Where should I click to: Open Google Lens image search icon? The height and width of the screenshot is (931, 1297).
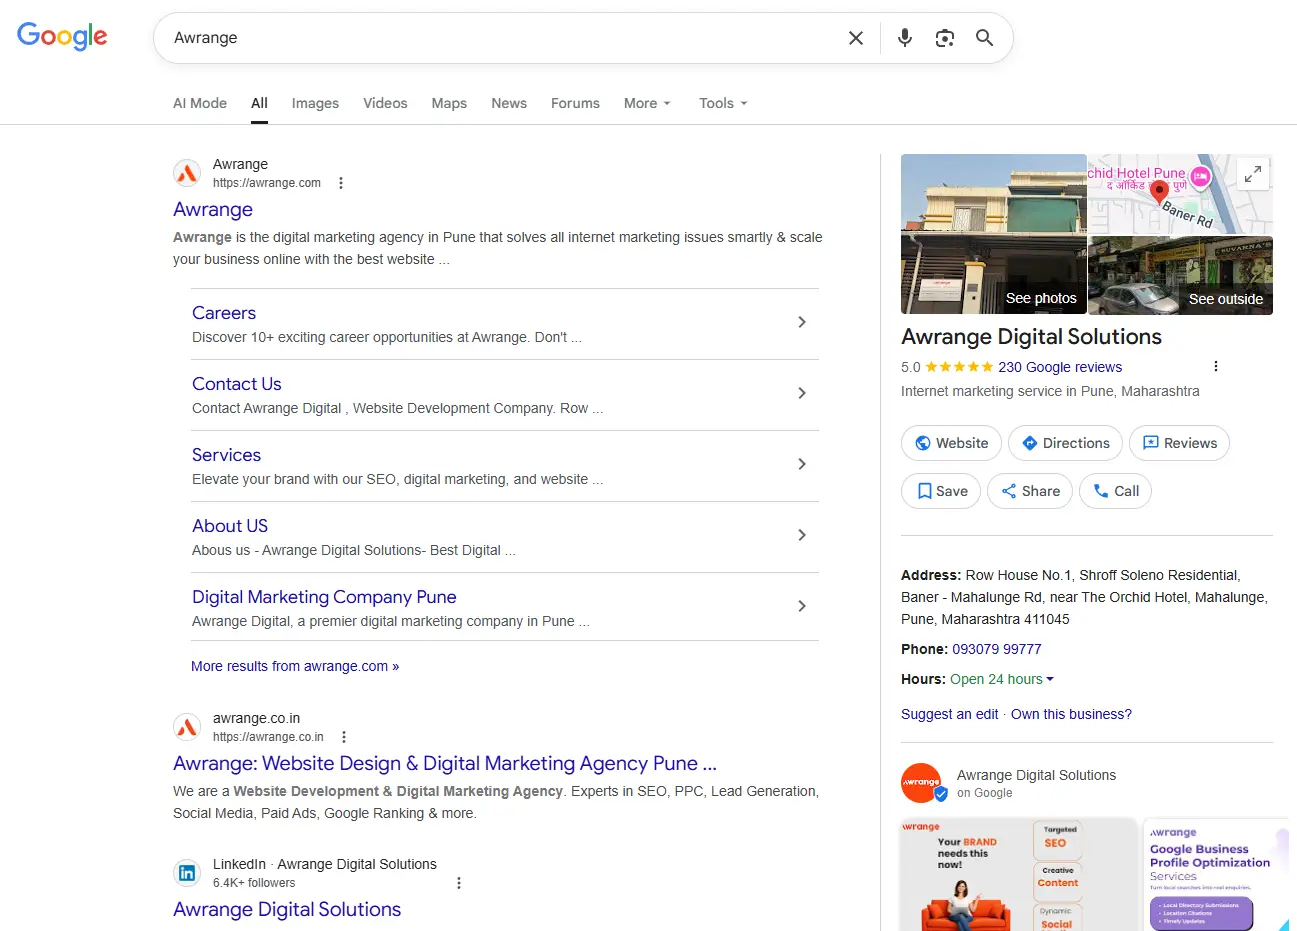point(944,38)
